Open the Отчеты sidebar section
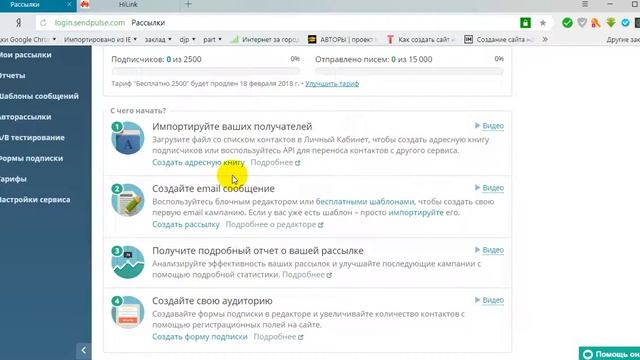The width and height of the screenshot is (640, 360). pyautogui.click(x=13, y=76)
